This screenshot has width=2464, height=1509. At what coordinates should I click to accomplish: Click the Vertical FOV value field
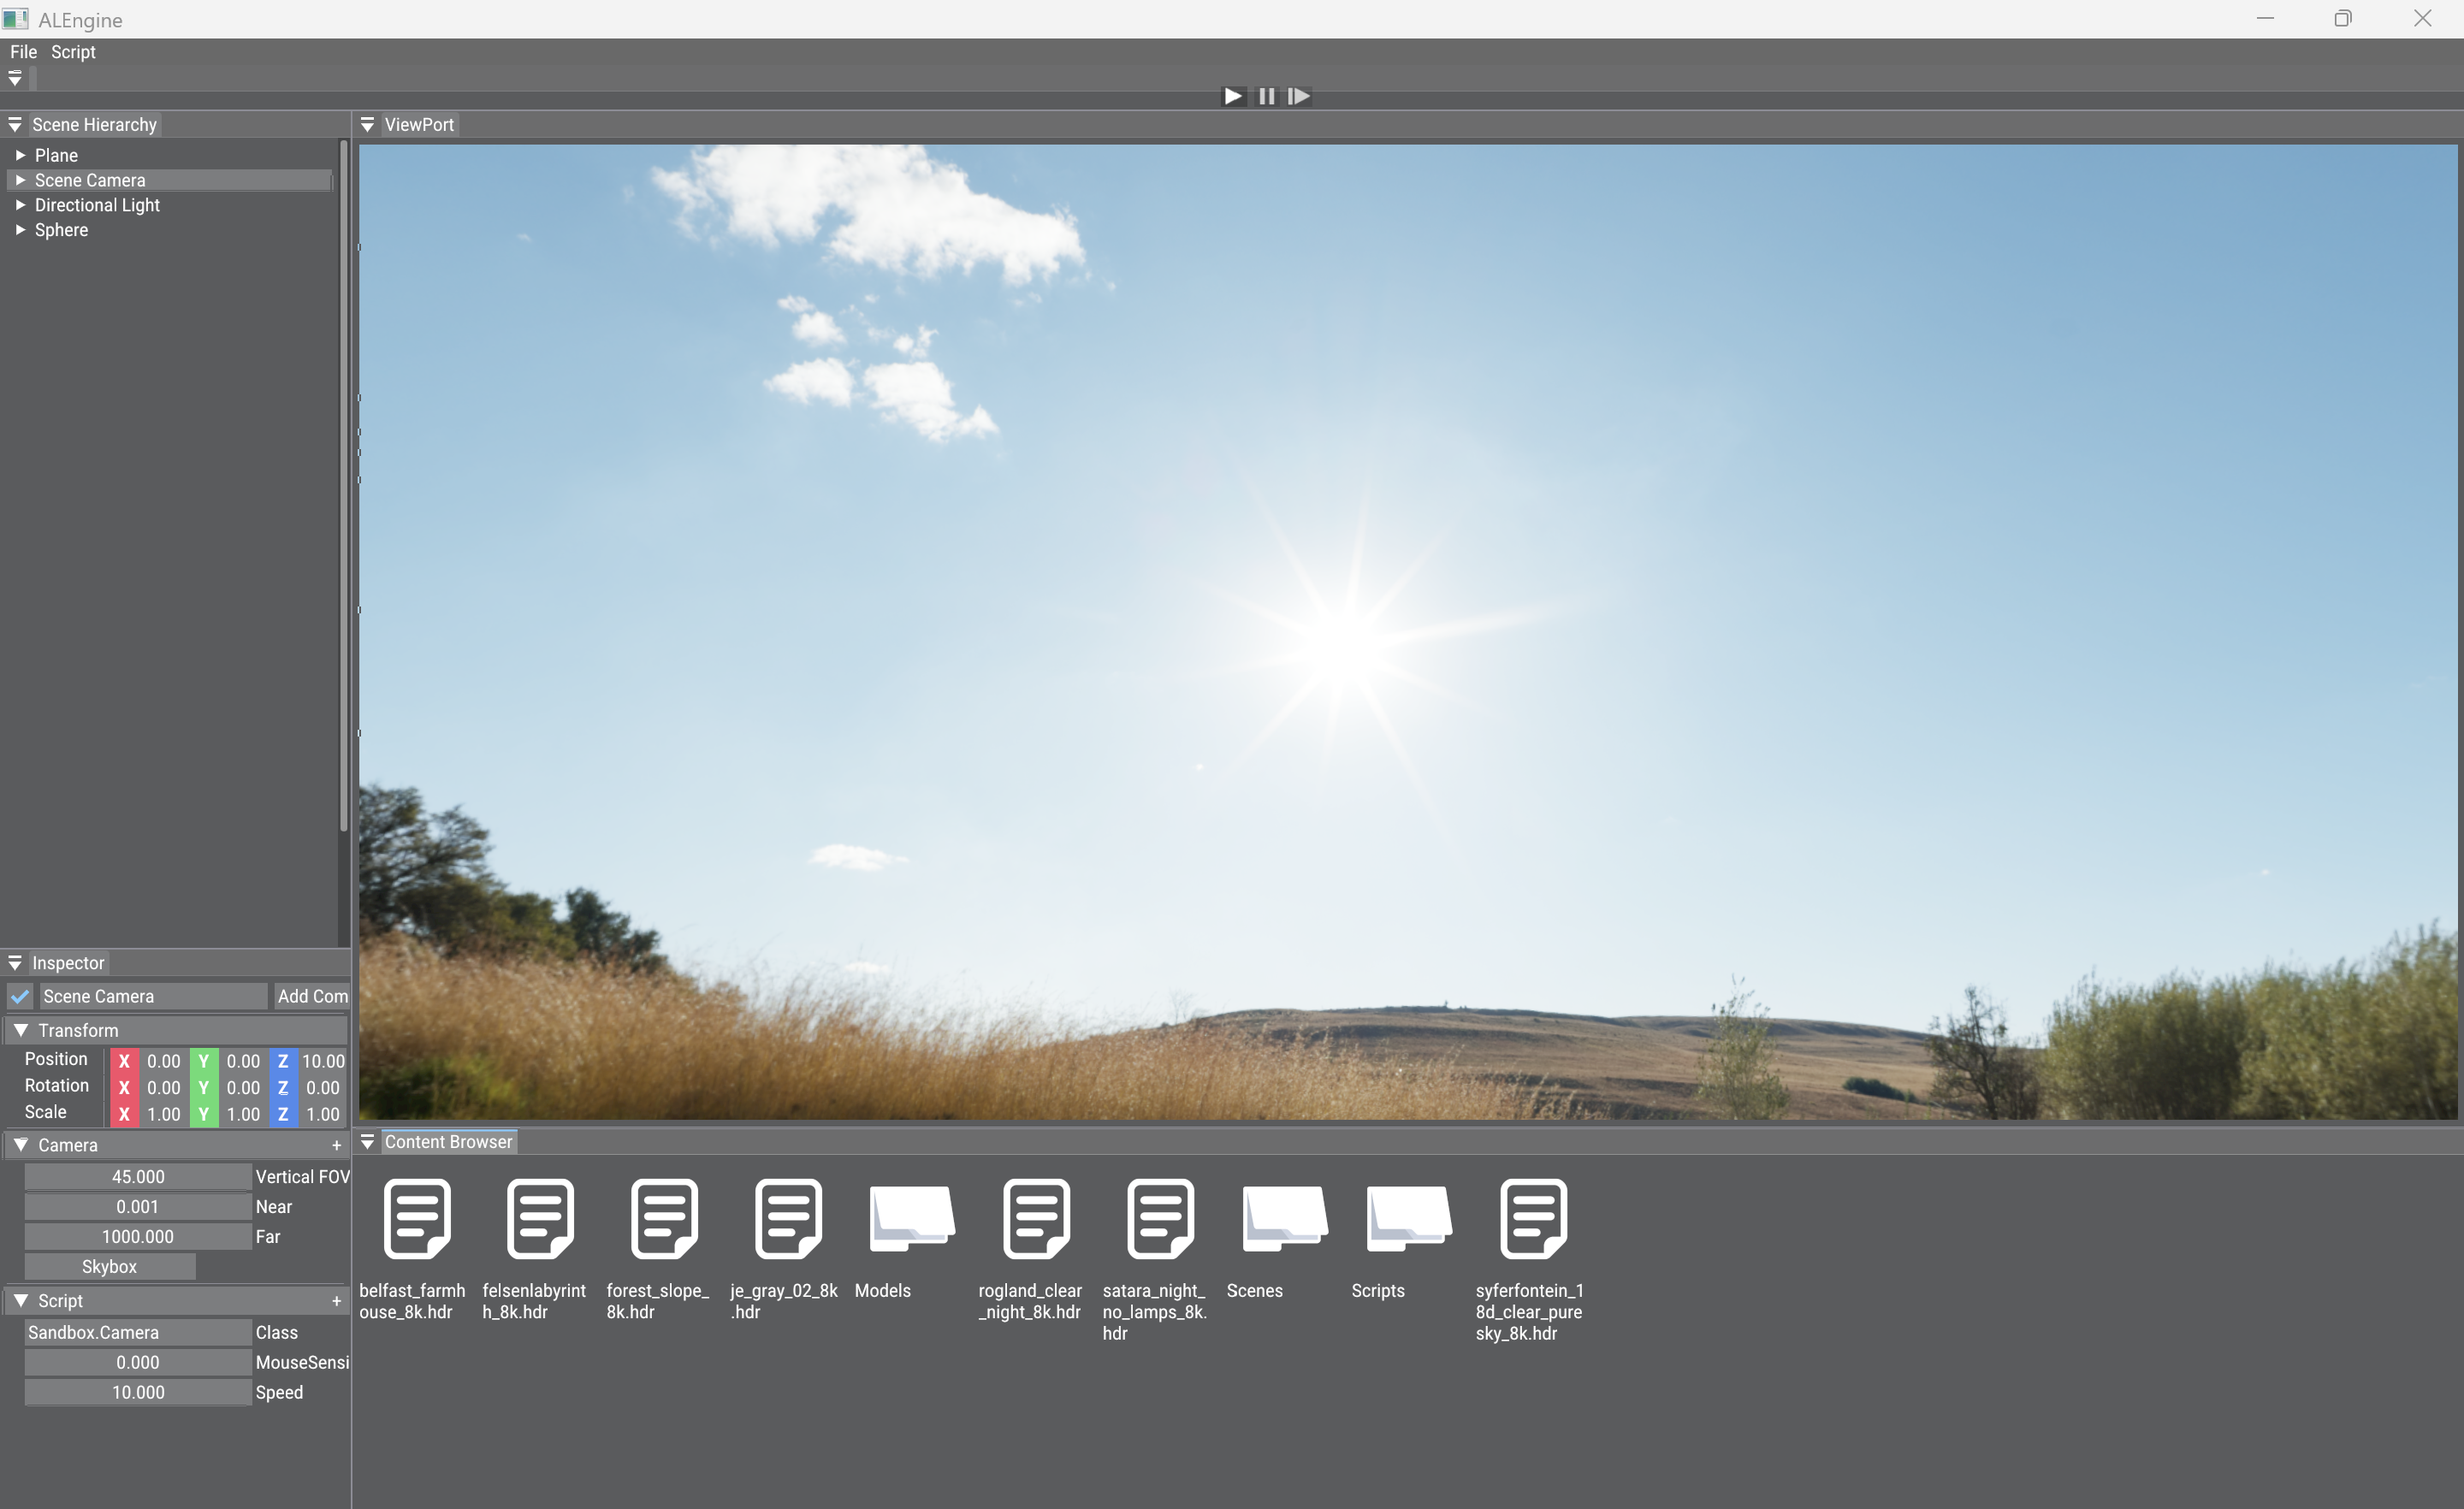[x=138, y=1177]
